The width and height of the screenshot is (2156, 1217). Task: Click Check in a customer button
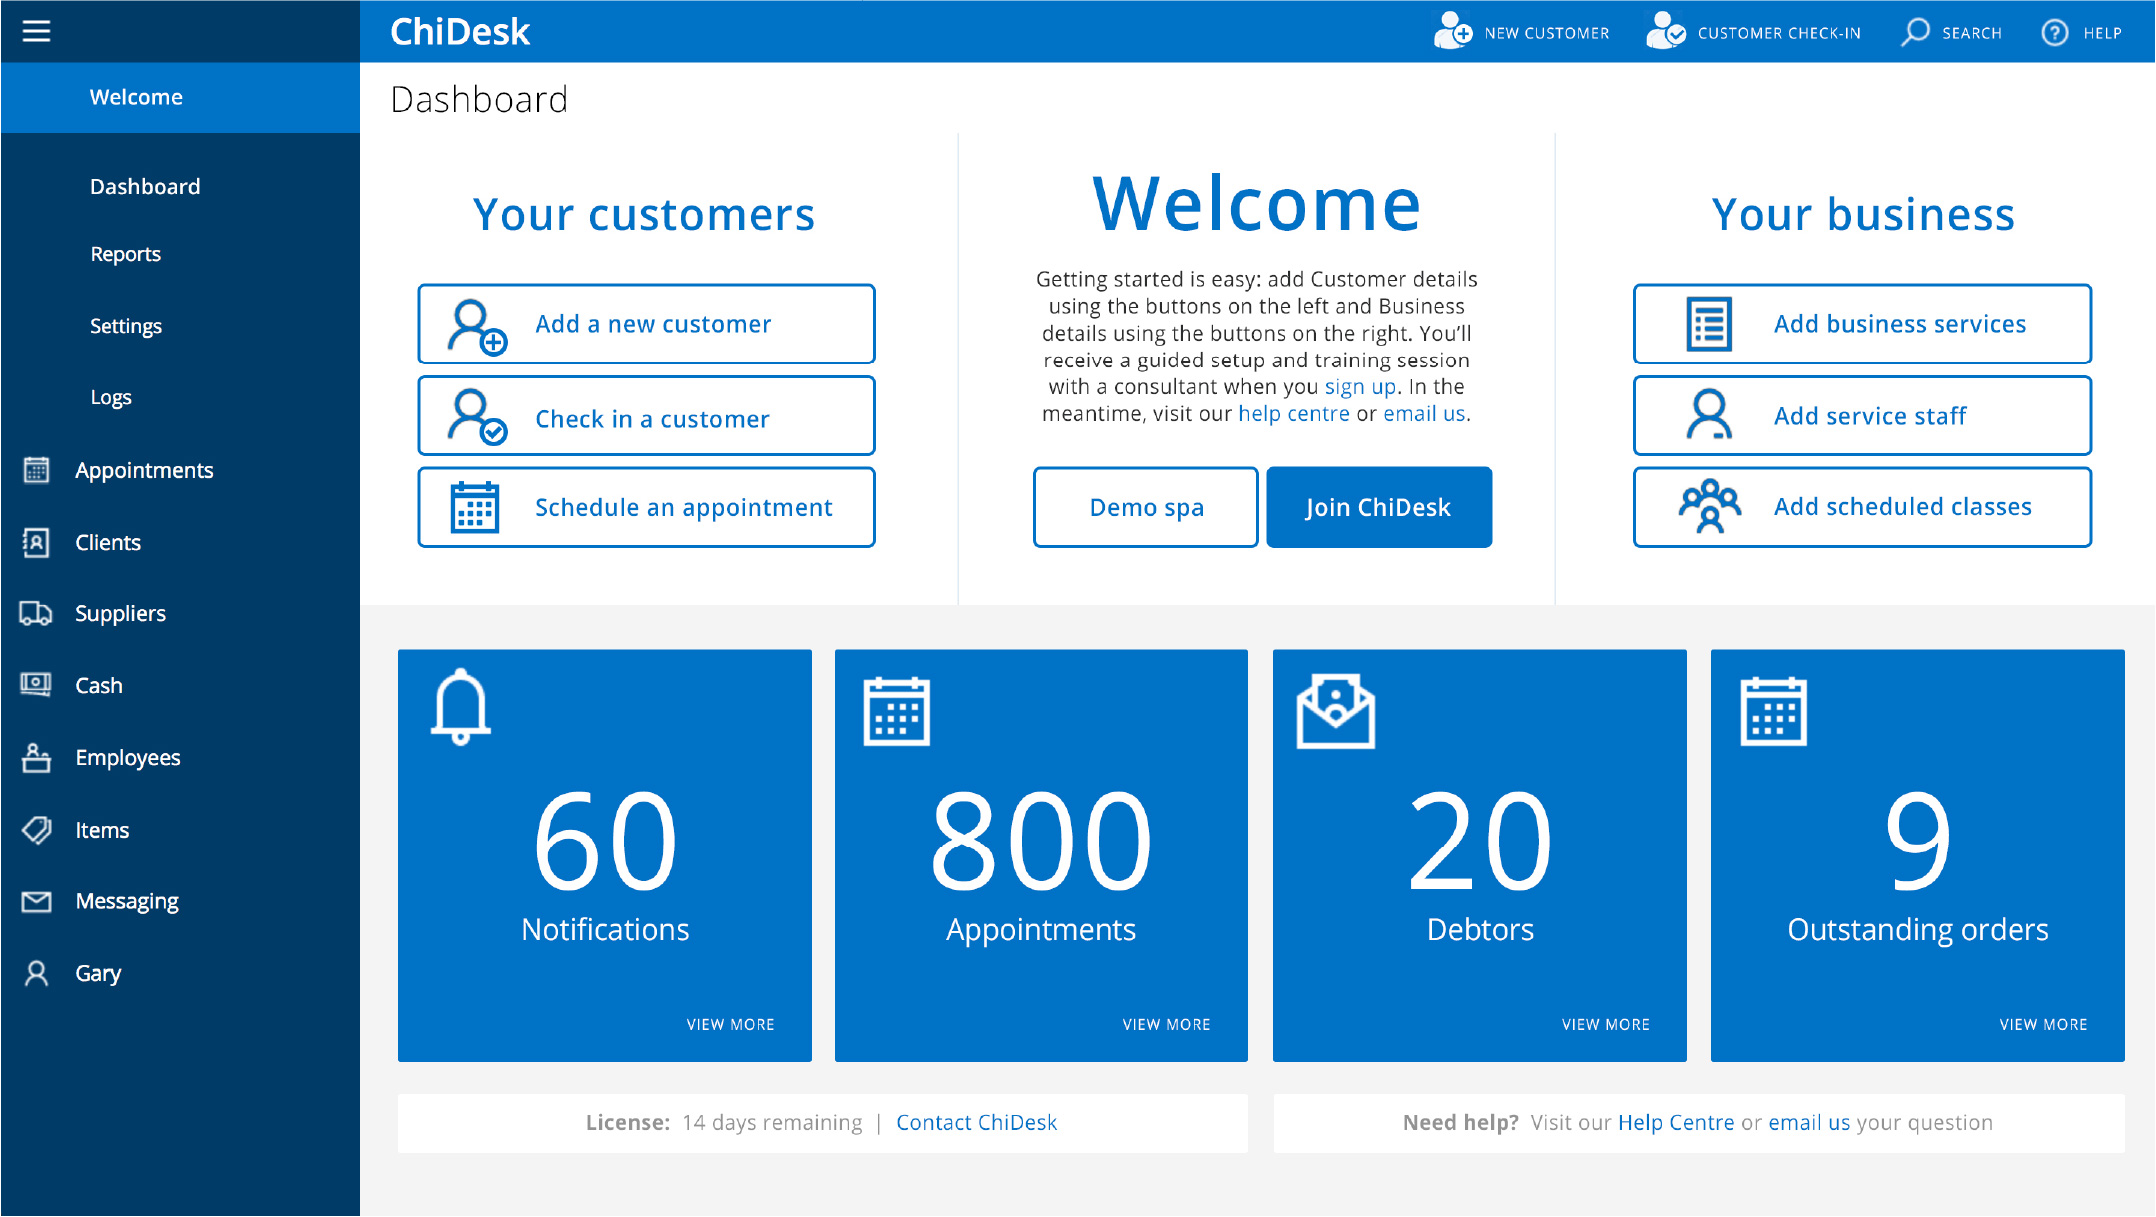coord(646,416)
